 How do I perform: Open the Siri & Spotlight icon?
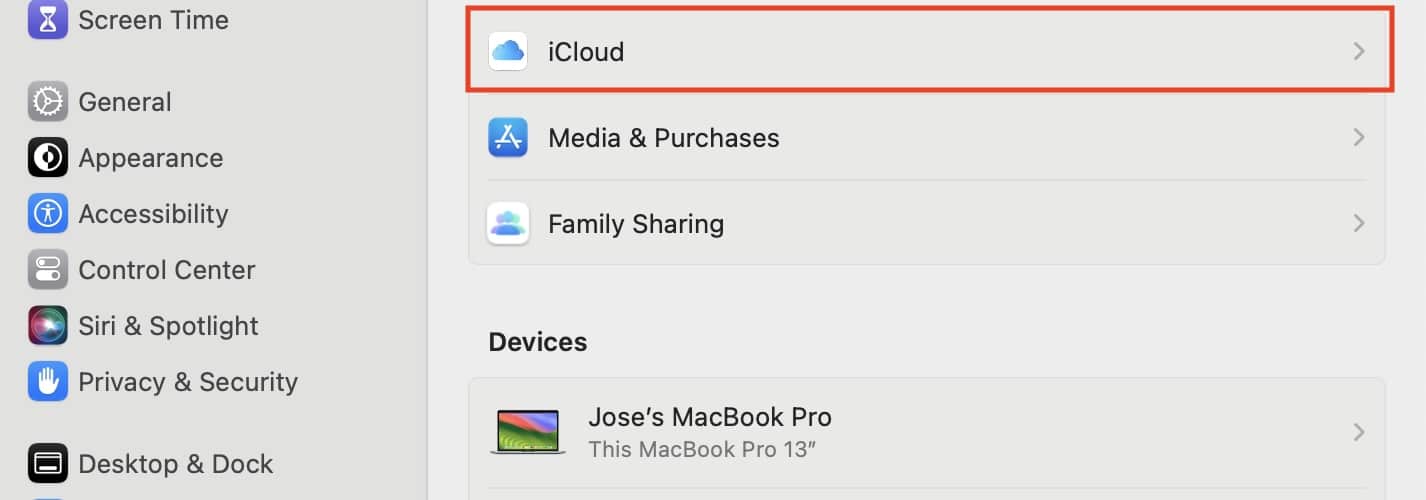point(47,326)
